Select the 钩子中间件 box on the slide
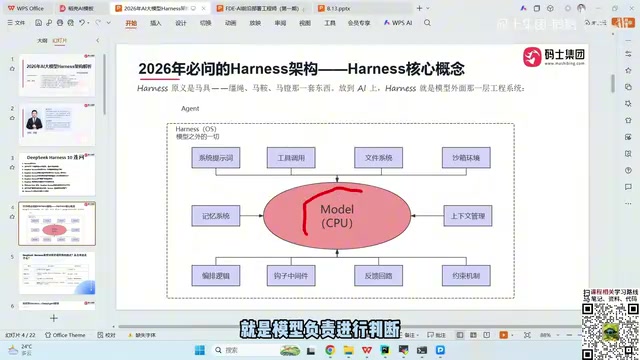The height and width of the screenshot is (360, 640). tap(291, 276)
